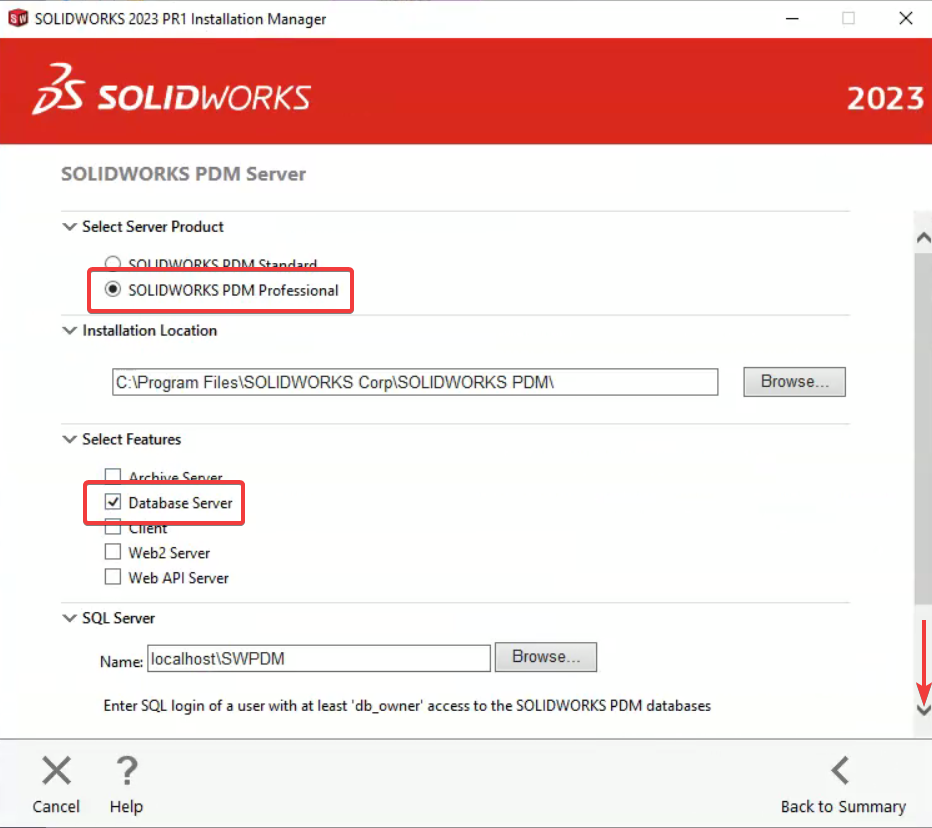This screenshot has width=932, height=828.
Task: Click the 'Enter SQL login of a user' instruction text
Action: [x=407, y=706]
